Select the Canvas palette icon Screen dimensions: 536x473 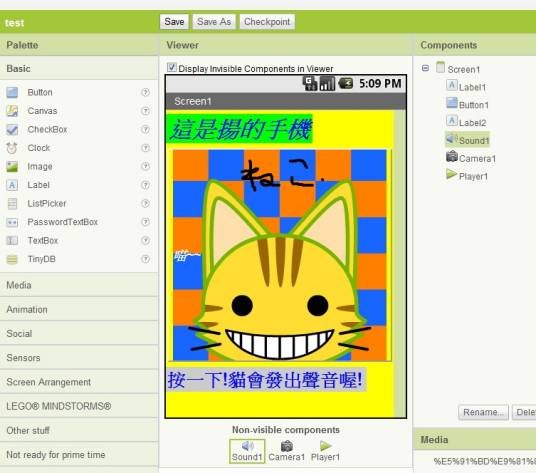(12, 111)
